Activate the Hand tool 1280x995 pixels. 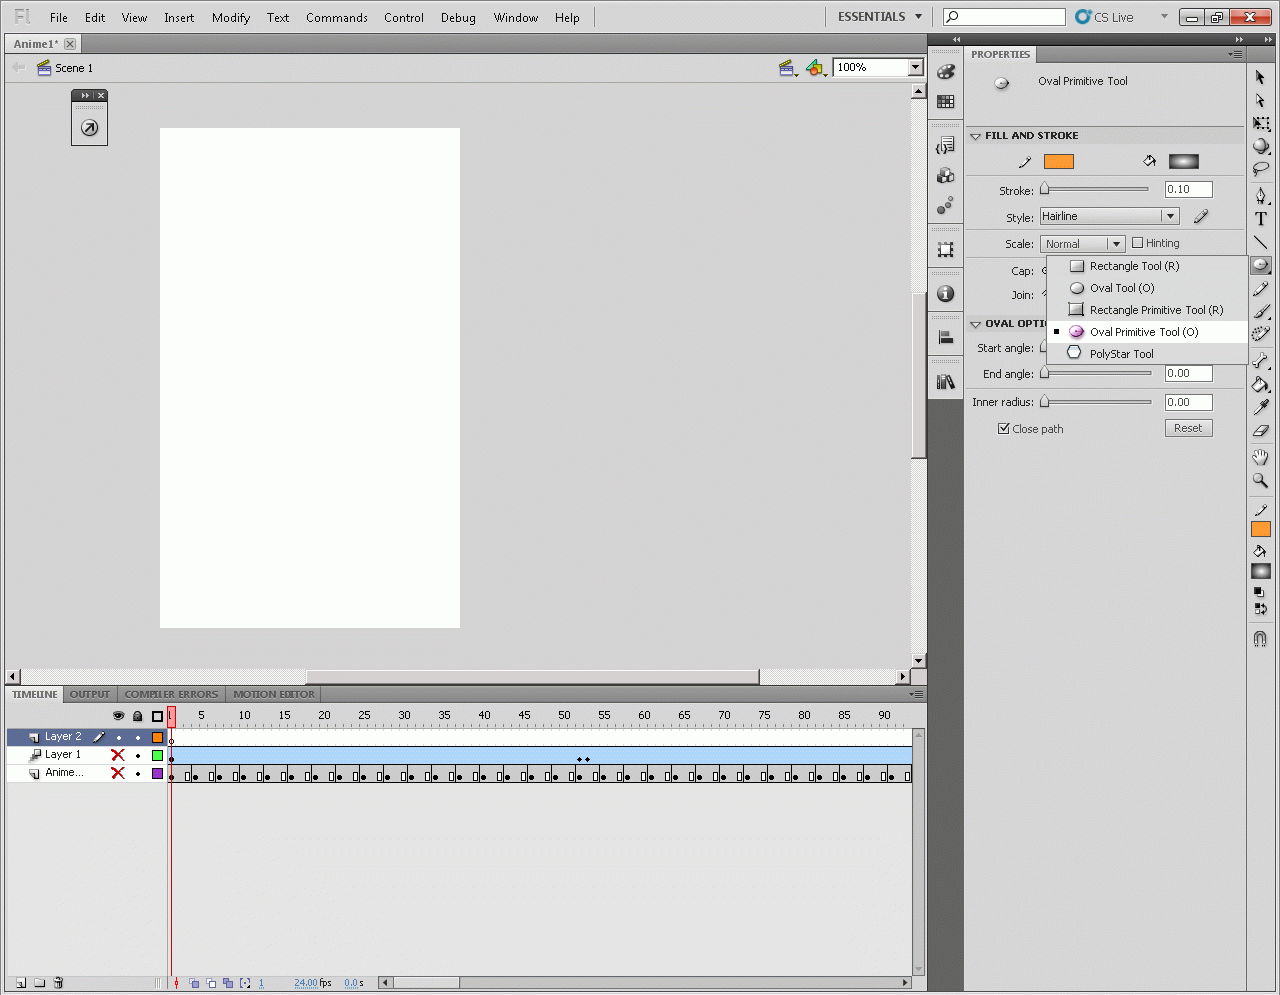click(1260, 457)
